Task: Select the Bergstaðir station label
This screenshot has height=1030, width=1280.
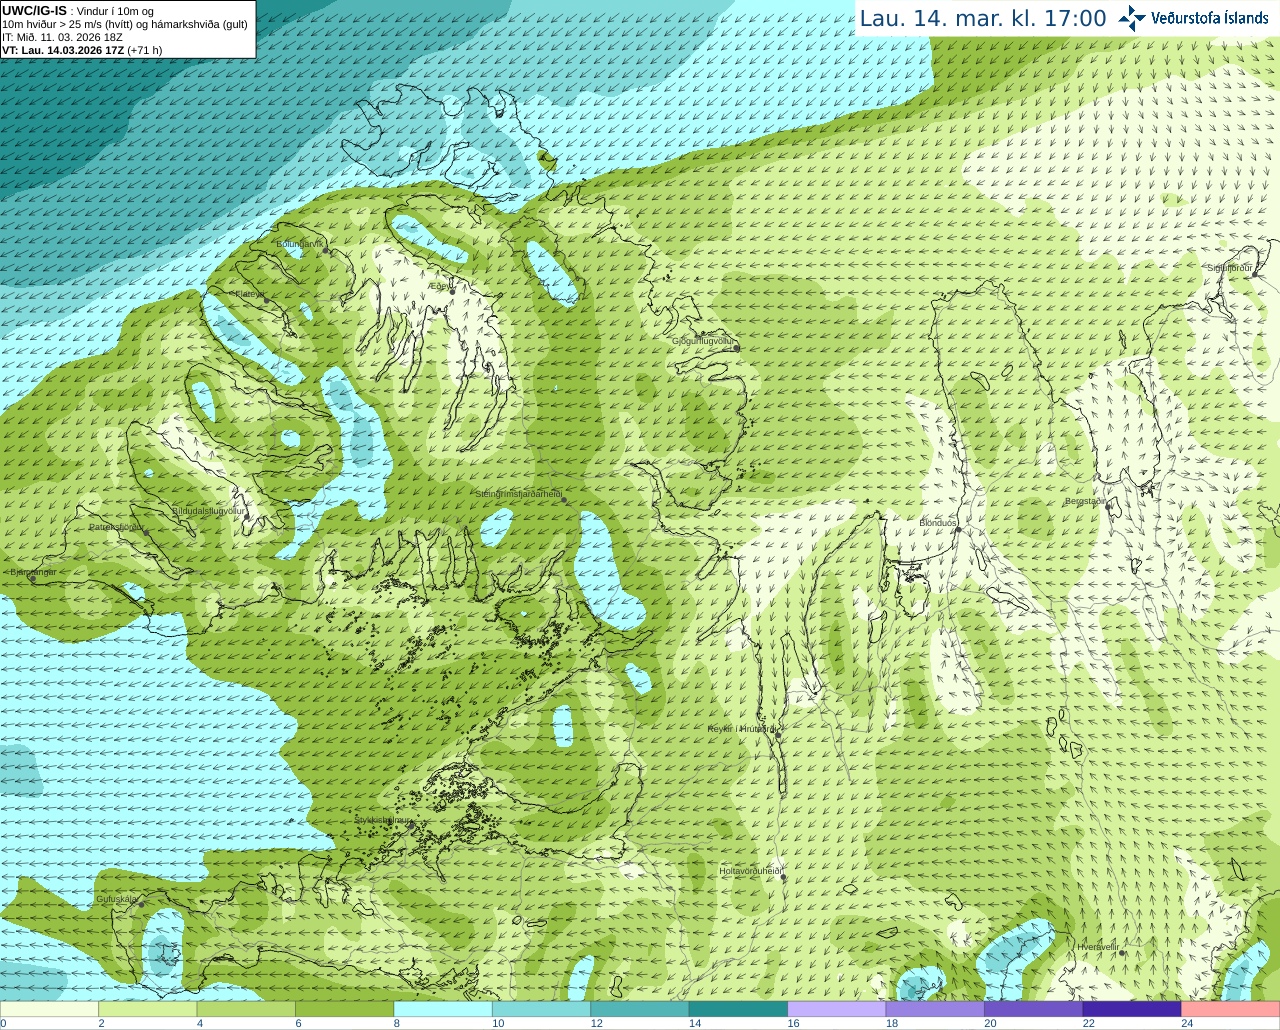Action: (1085, 501)
